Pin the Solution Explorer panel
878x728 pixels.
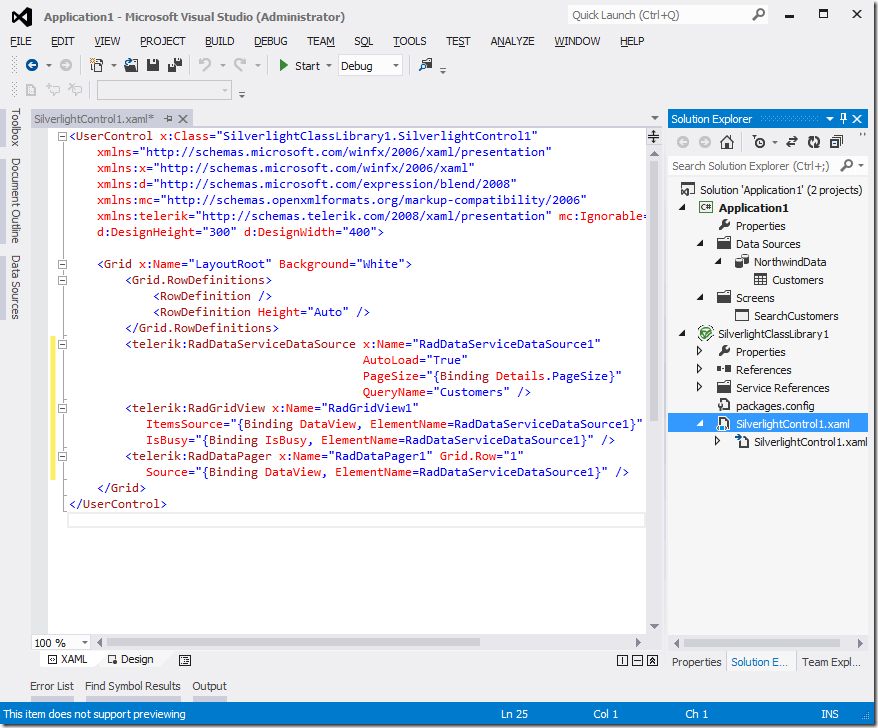tap(843, 118)
